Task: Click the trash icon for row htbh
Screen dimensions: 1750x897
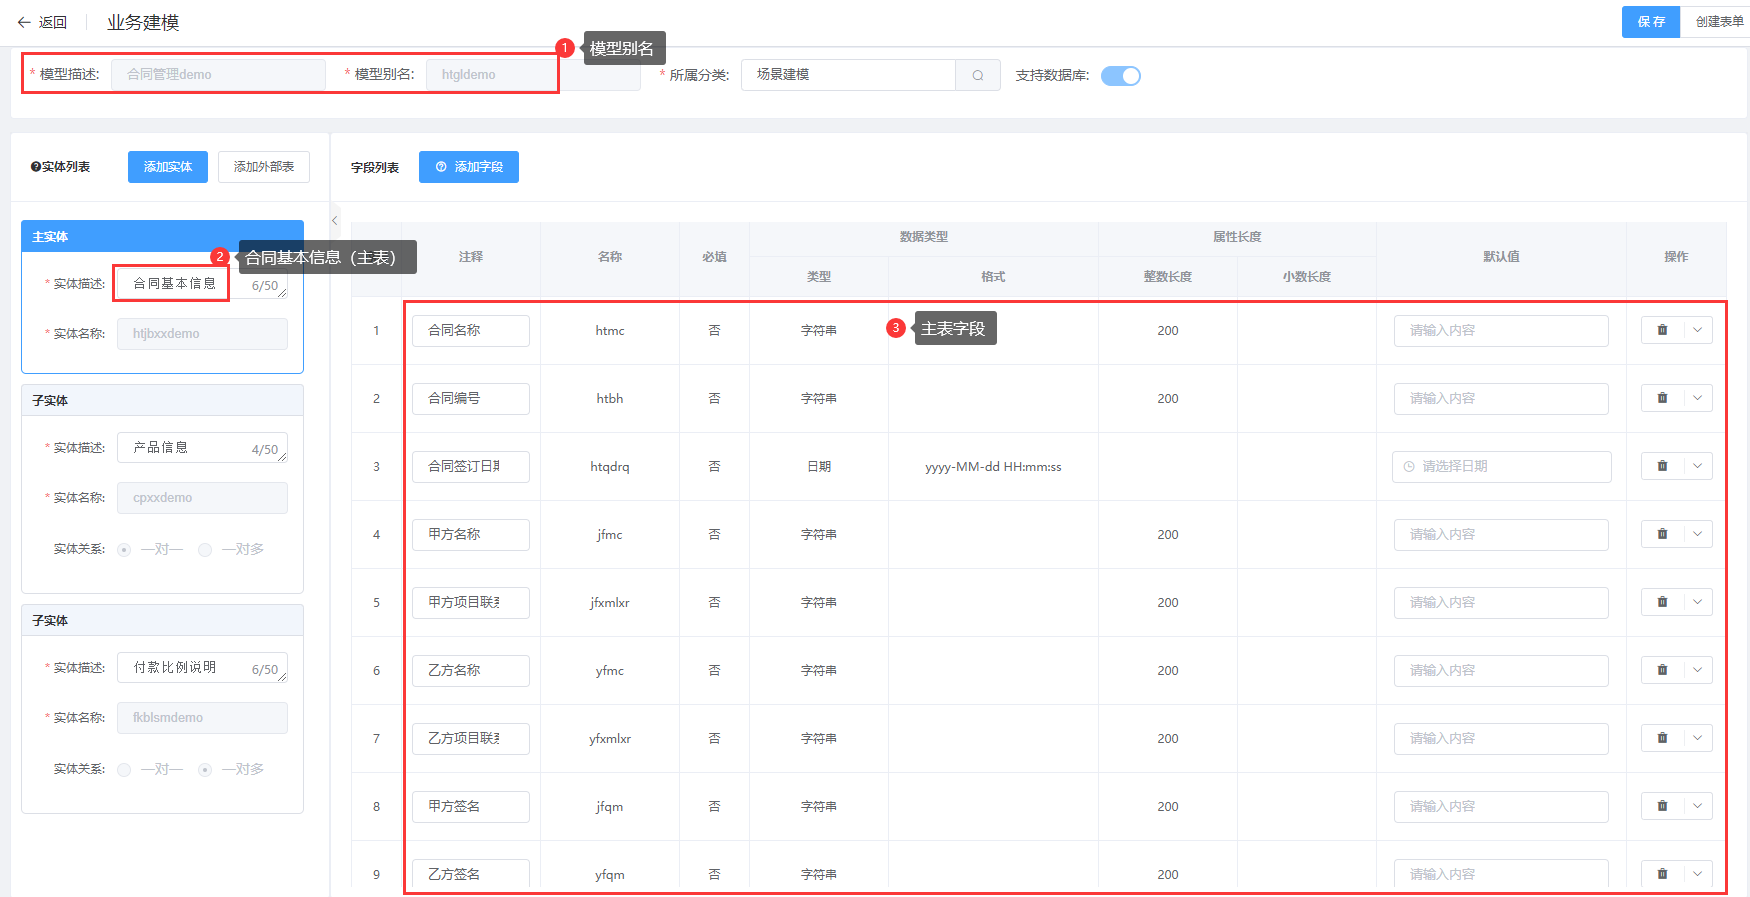Action: pos(1662,398)
